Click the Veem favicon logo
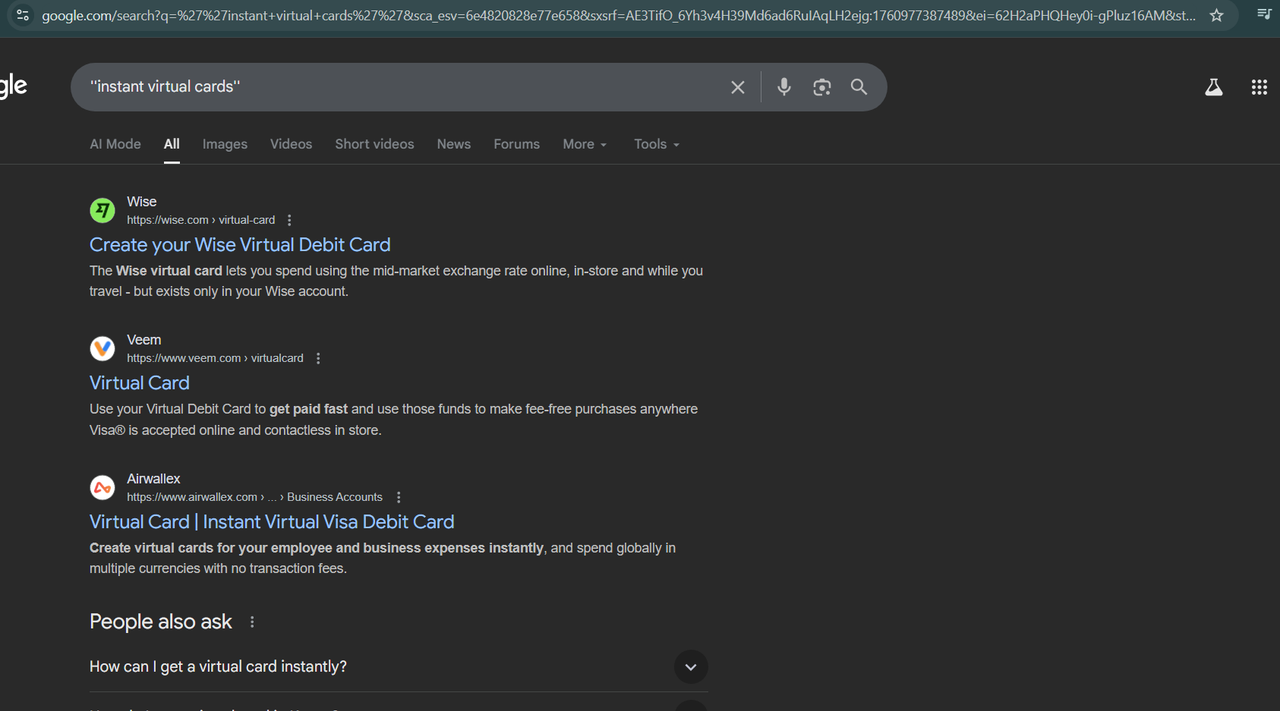Viewport: 1280px width, 711px height. tap(103, 348)
